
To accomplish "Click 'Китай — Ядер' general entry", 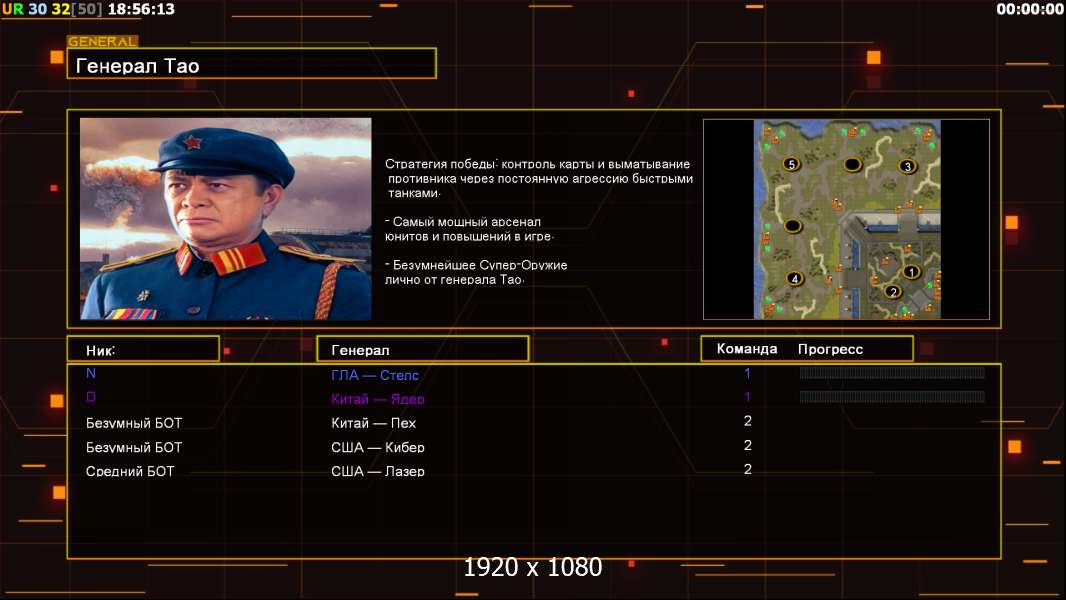I will [377, 399].
